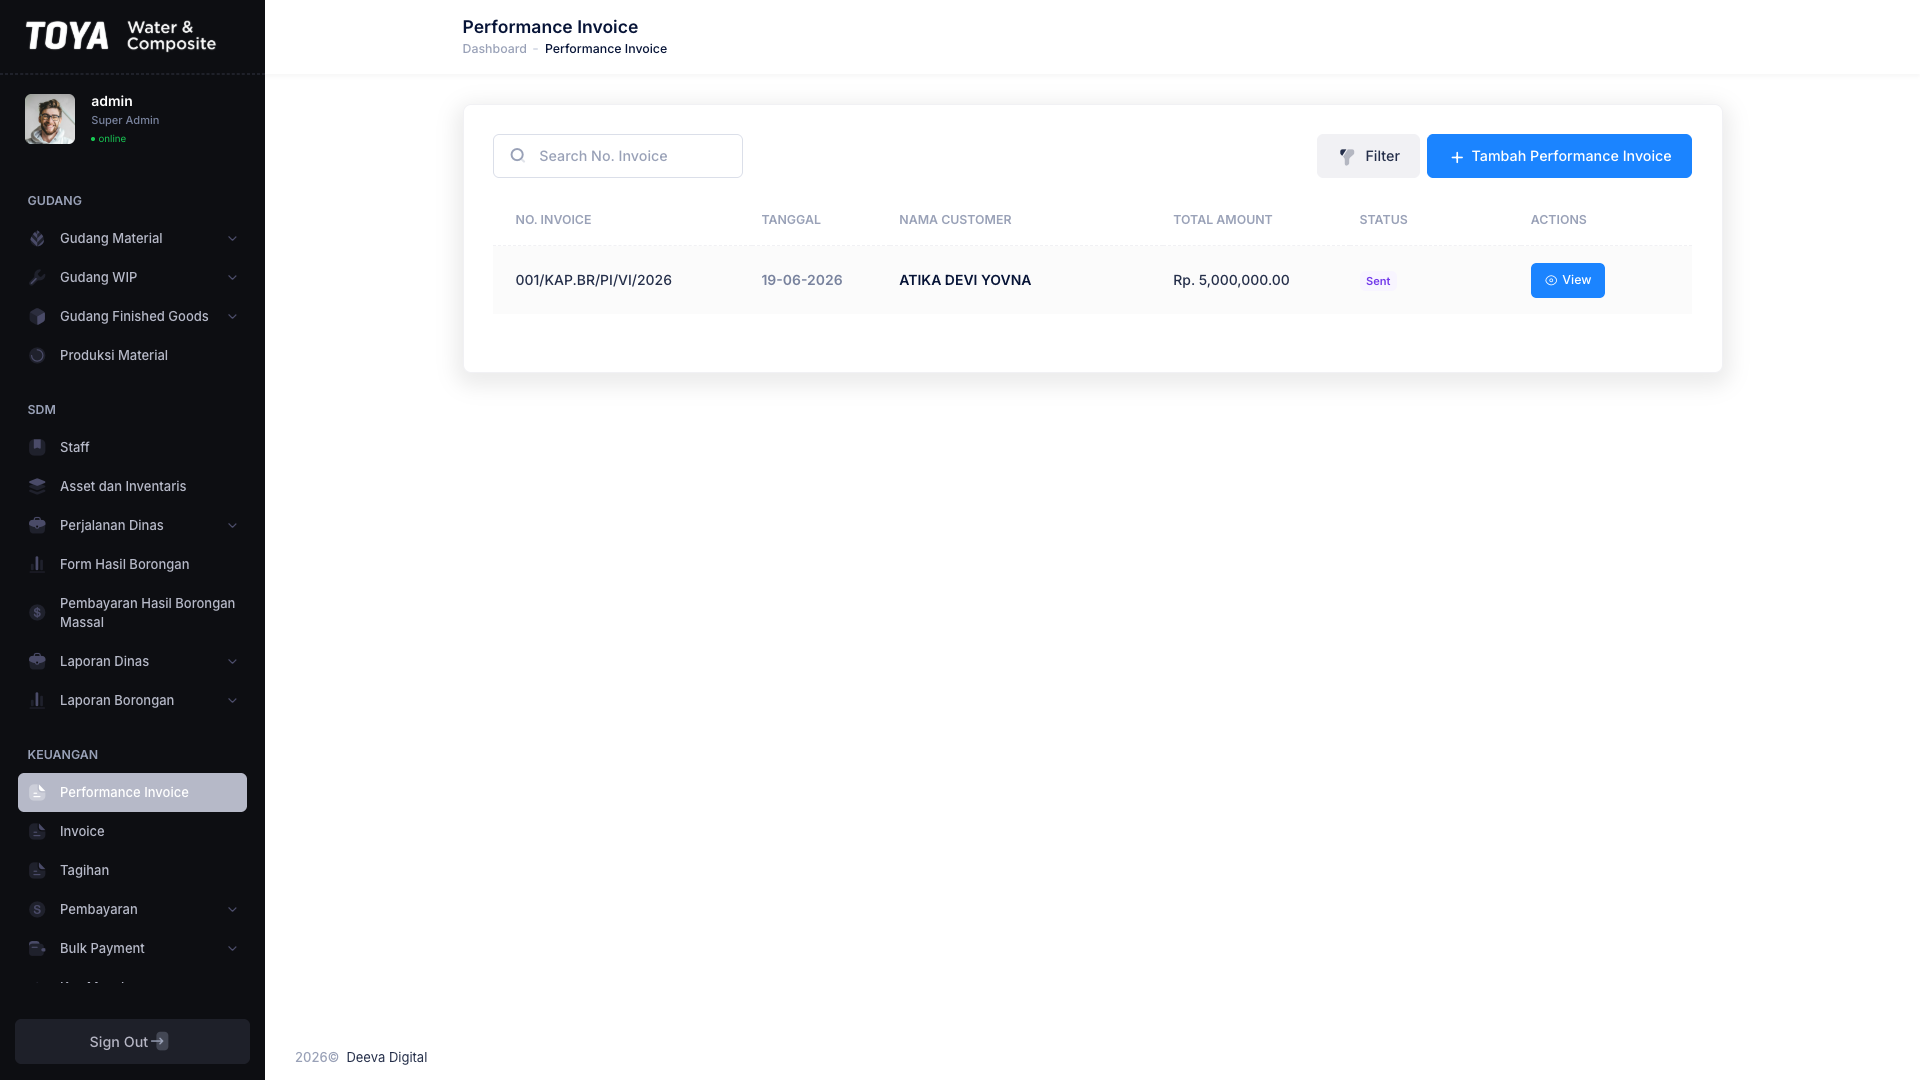
Task: Click the STATUS column header
Action: 1383,220
